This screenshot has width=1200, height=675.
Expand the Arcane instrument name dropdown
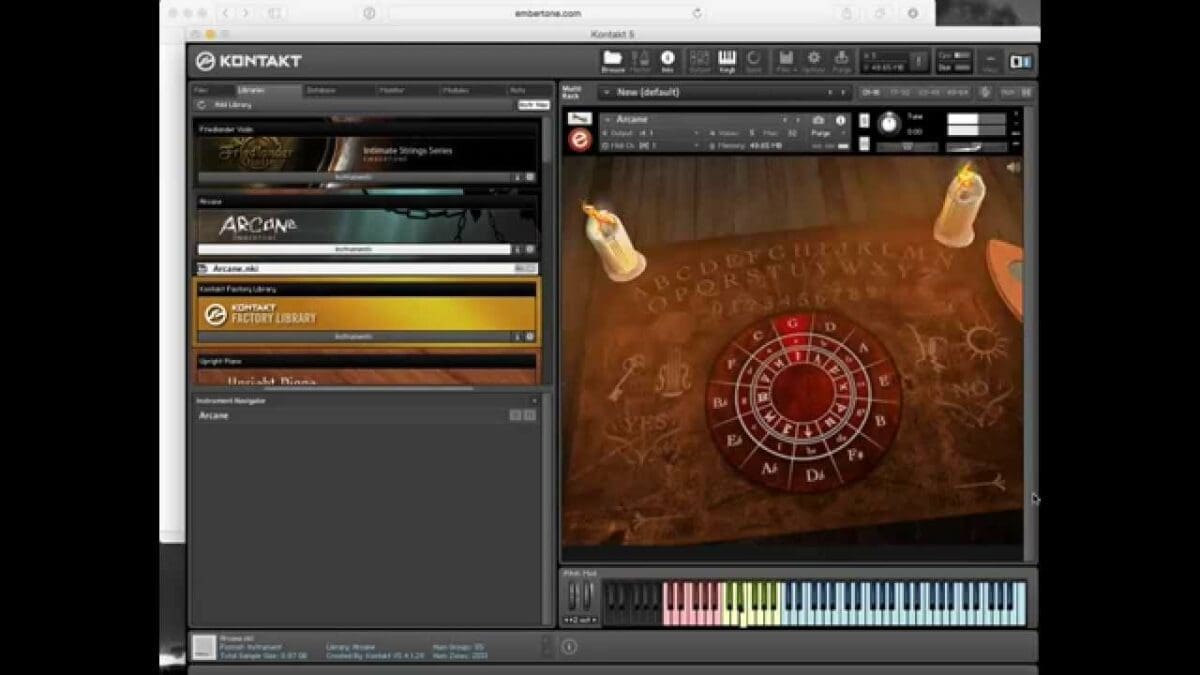607,120
